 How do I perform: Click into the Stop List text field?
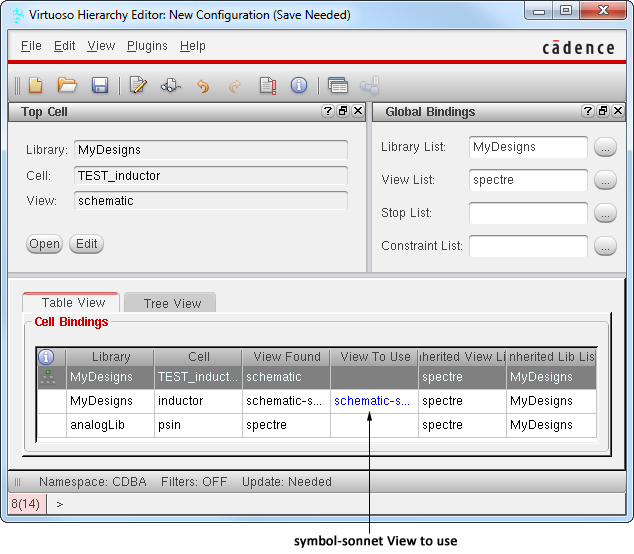[528, 213]
